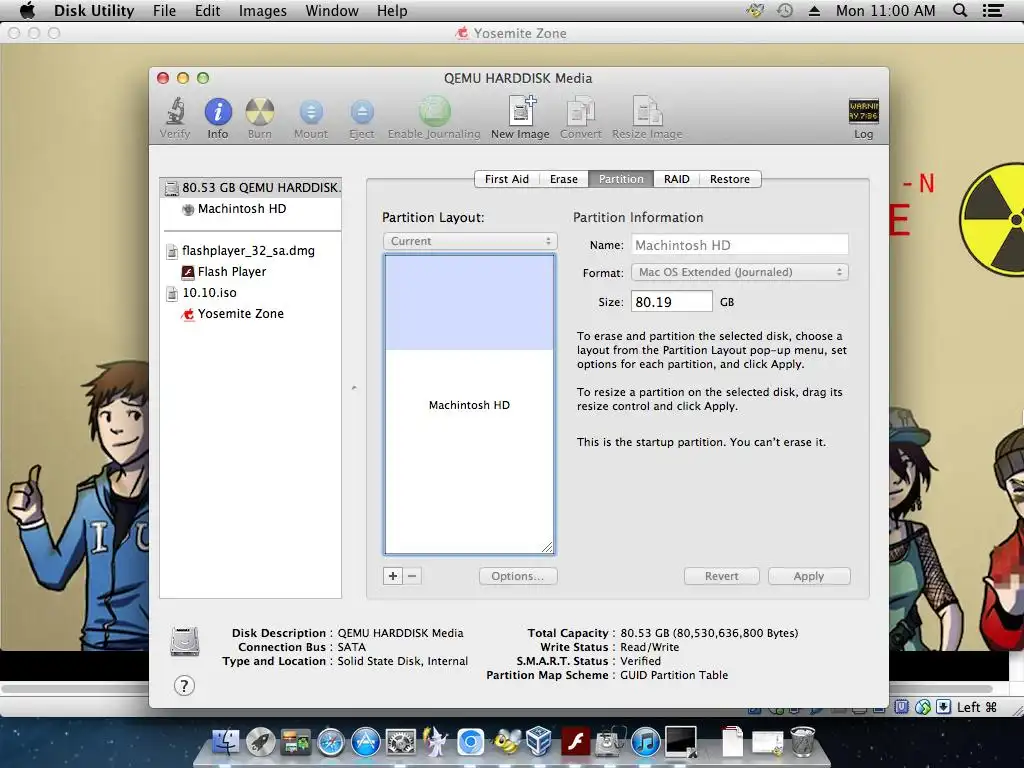Click the Options... button
The image size is (1024, 768).
coord(518,576)
